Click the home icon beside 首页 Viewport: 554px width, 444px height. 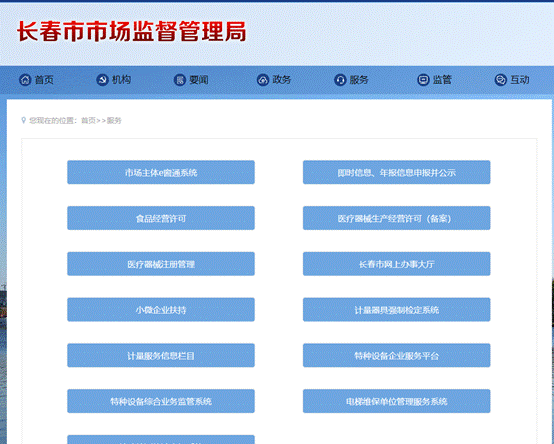[x=25, y=80]
